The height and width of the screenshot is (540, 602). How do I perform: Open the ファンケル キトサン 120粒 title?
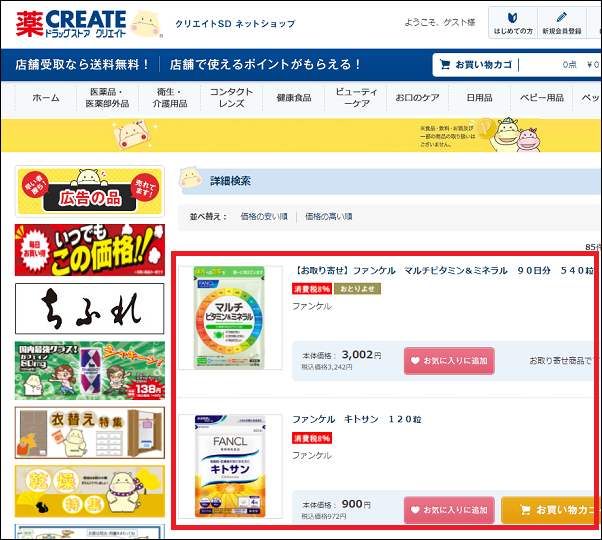357,419
